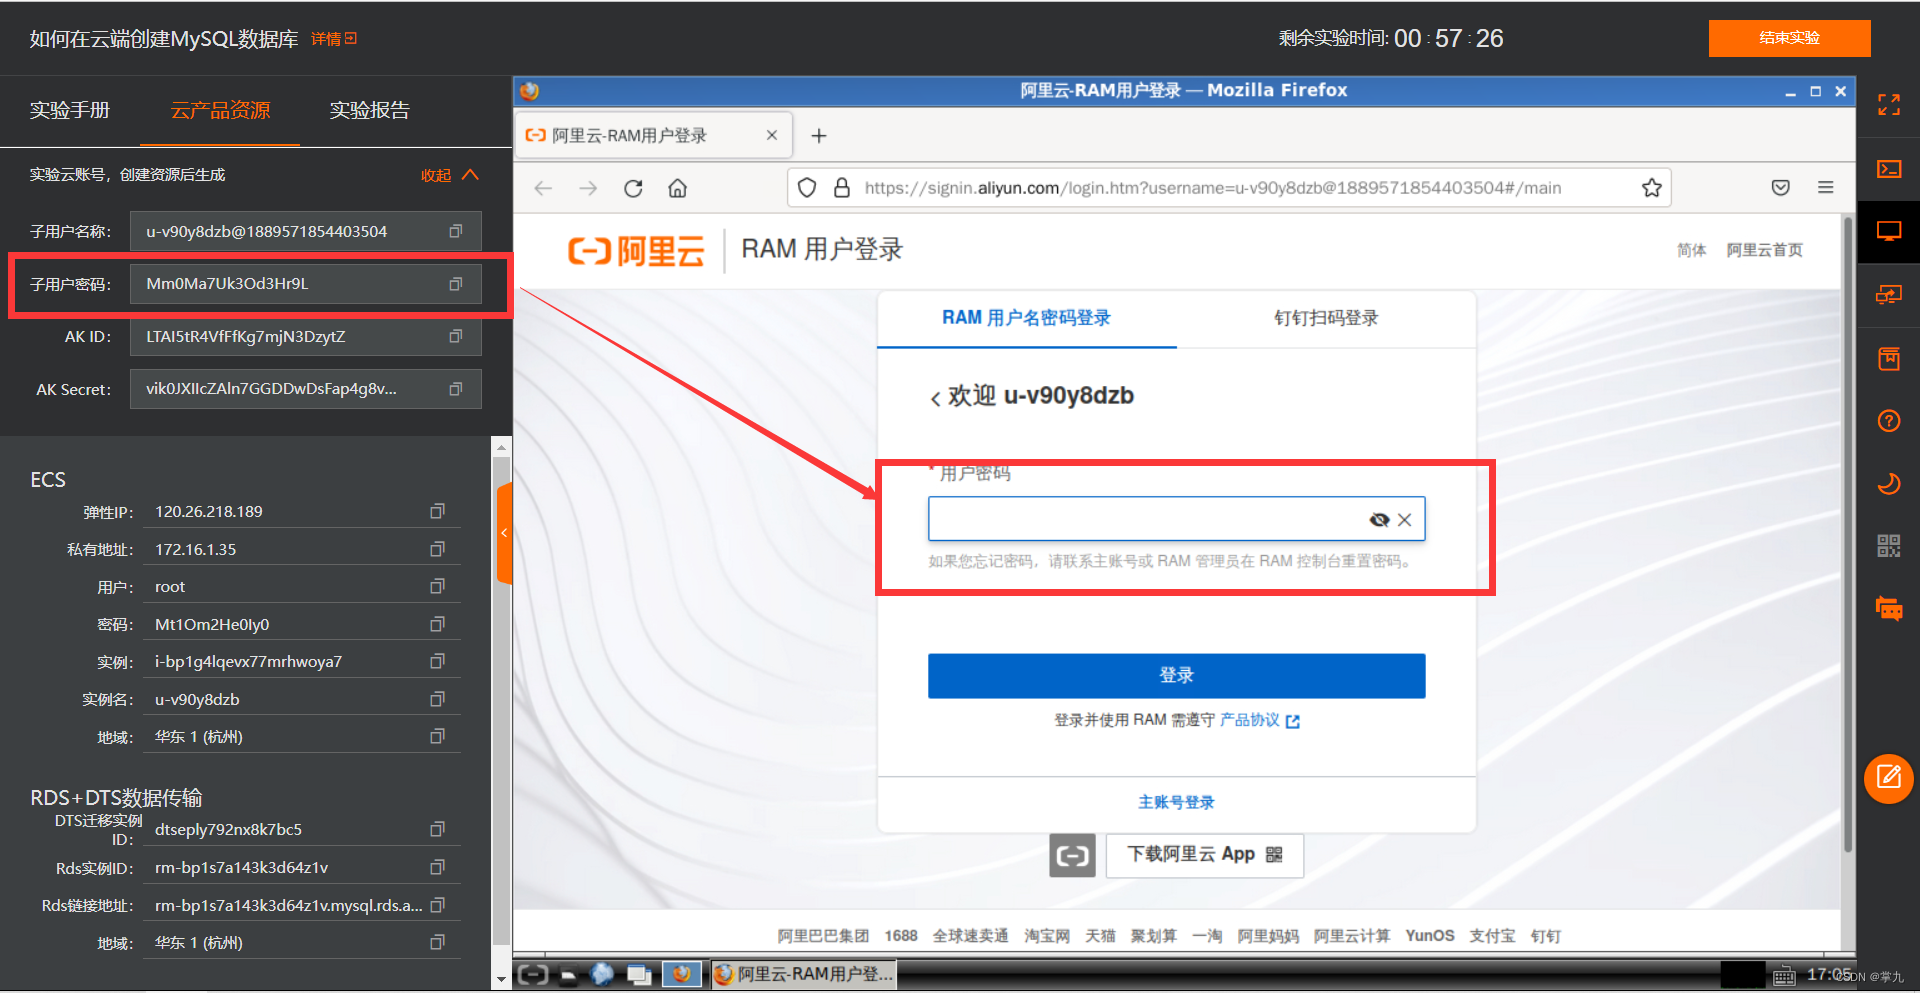Click the help question mark icon

[1888, 421]
